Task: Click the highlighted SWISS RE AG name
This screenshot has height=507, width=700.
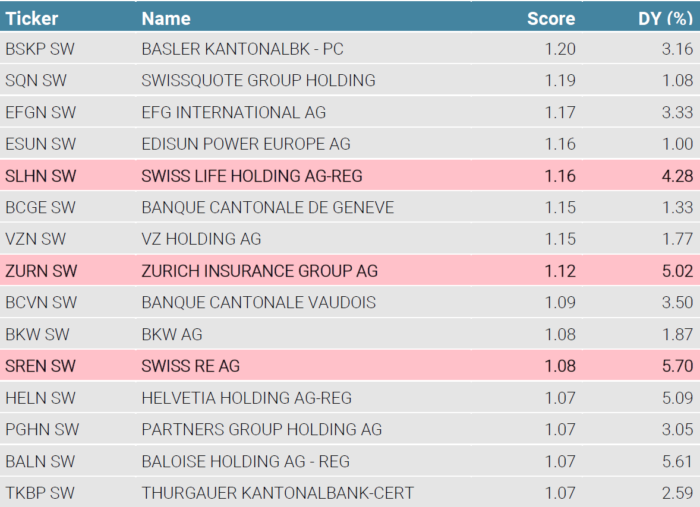Action: point(191,366)
